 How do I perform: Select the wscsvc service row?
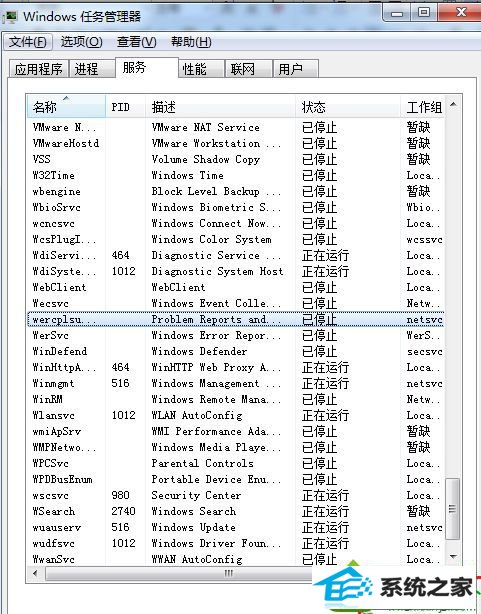236,496
